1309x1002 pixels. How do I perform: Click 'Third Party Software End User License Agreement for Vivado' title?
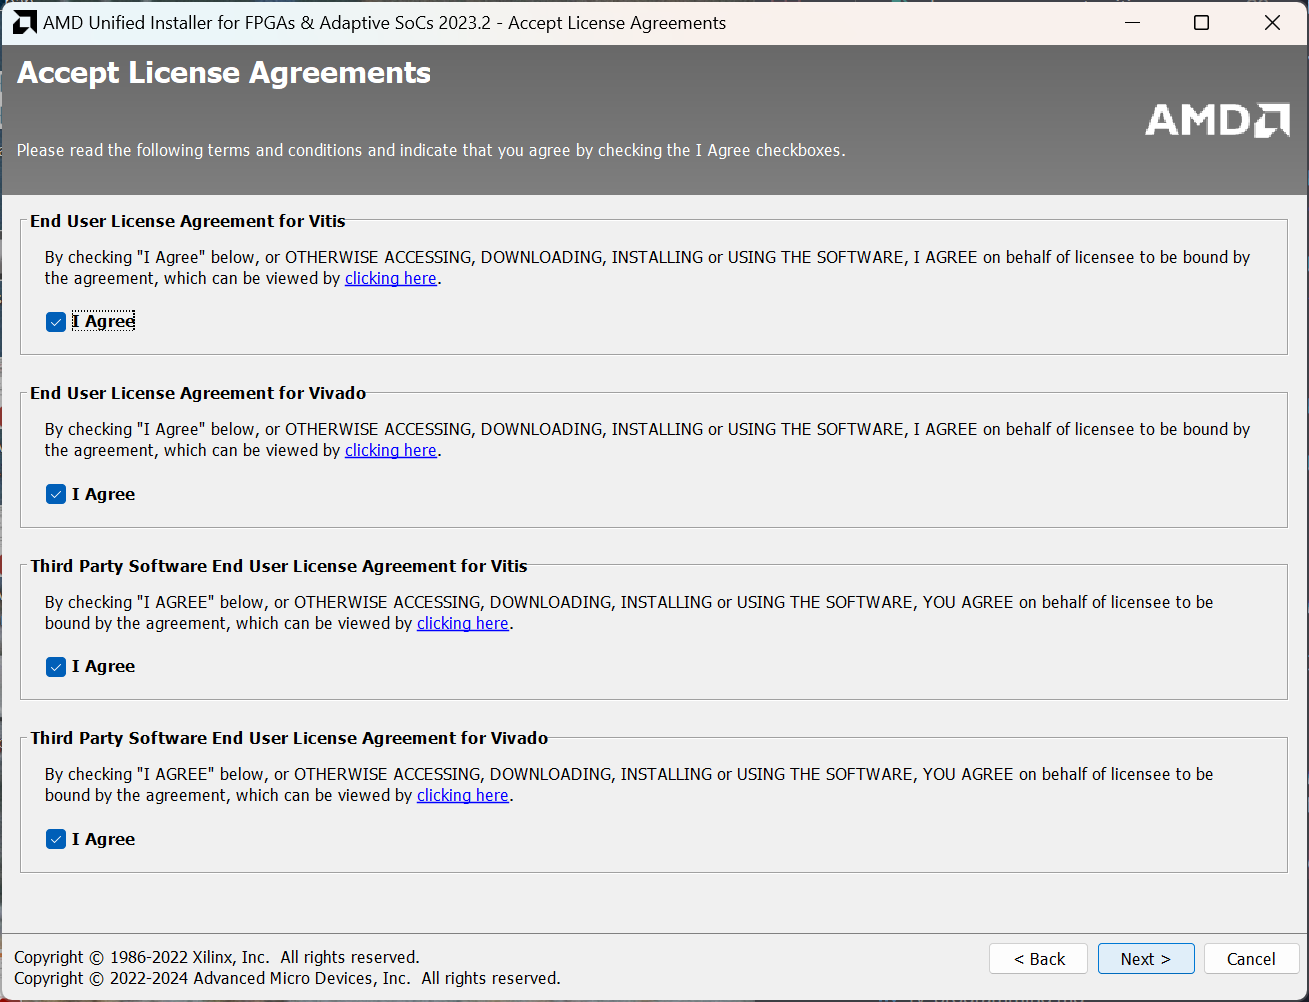[289, 738]
